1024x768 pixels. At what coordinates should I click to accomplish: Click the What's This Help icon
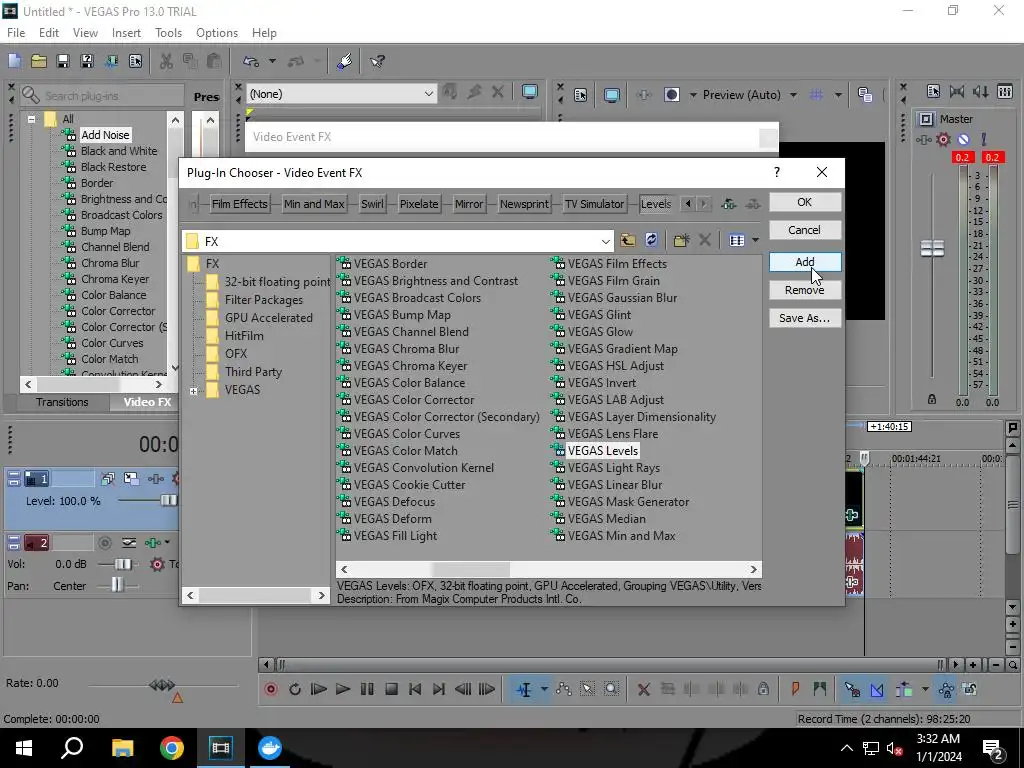click(377, 61)
